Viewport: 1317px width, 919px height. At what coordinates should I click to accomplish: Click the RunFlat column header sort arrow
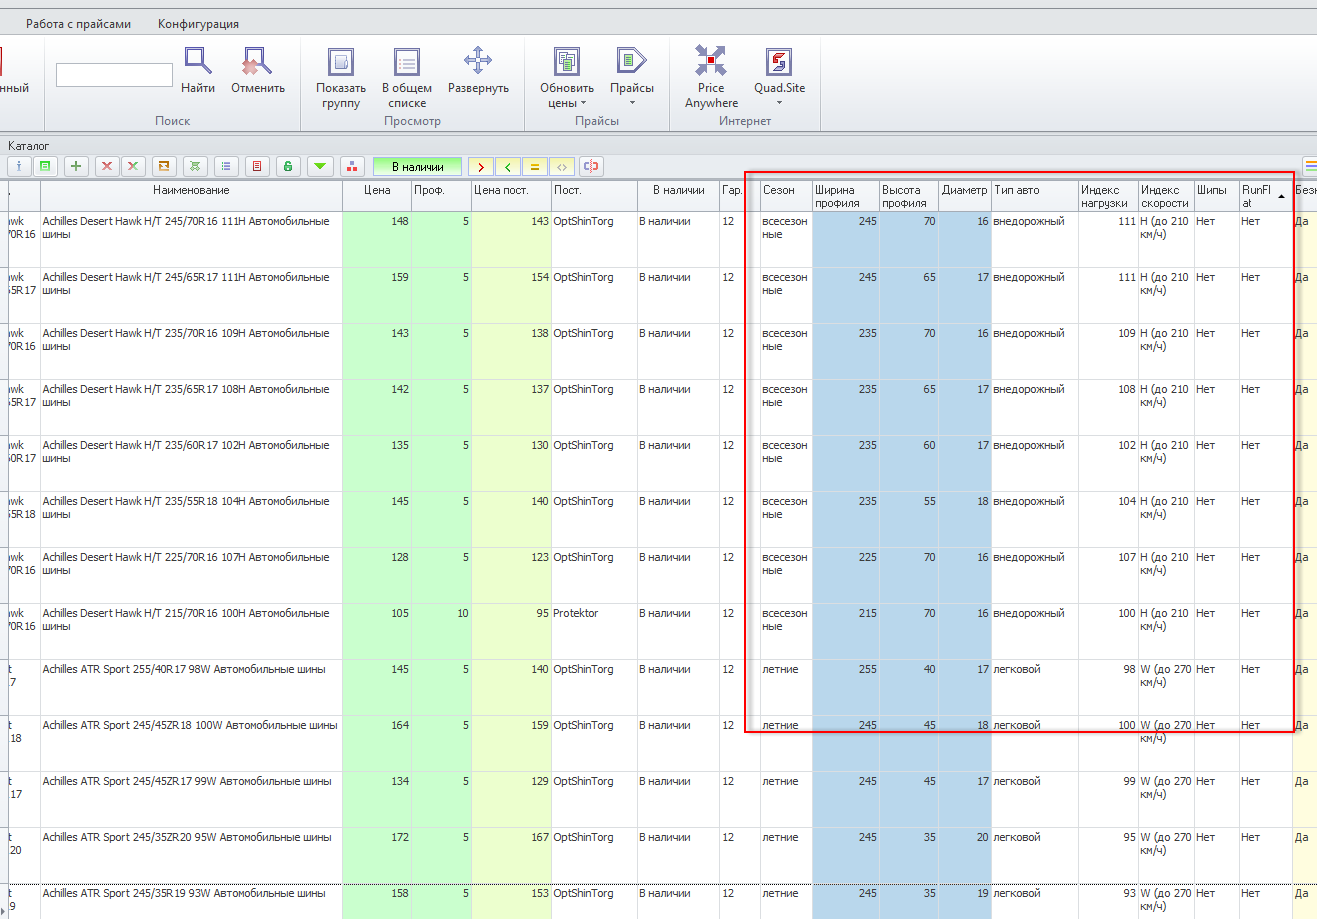pyautogui.click(x=1282, y=197)
